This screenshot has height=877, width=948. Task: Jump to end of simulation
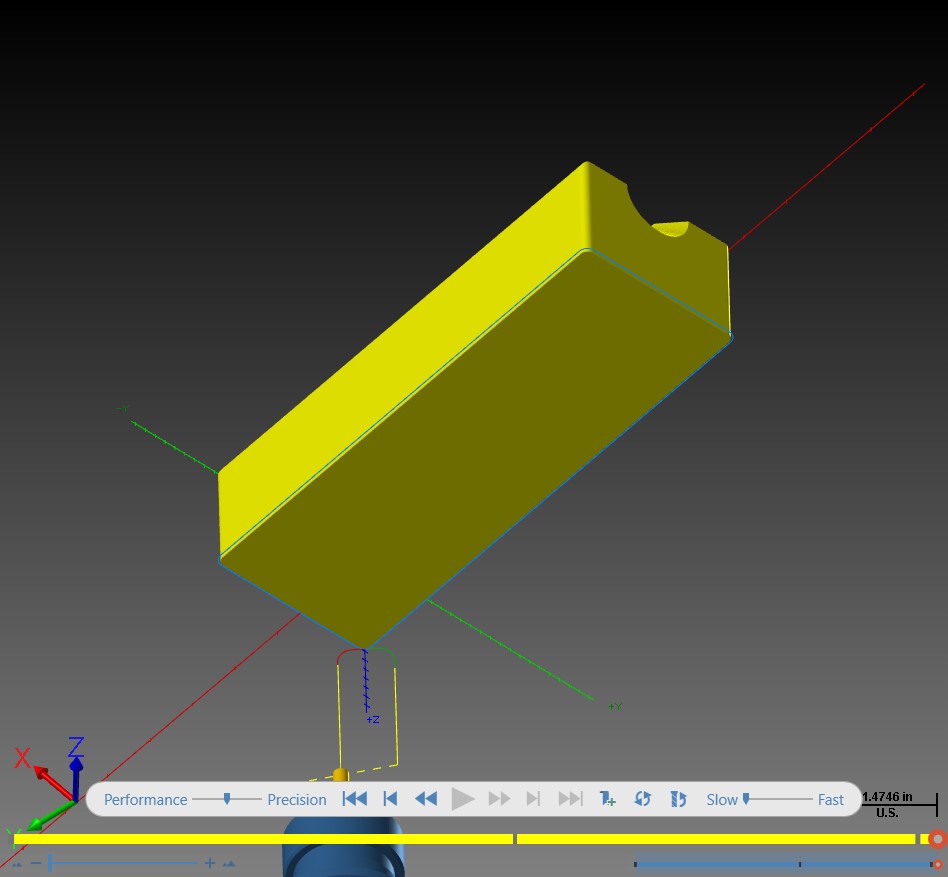570,799
